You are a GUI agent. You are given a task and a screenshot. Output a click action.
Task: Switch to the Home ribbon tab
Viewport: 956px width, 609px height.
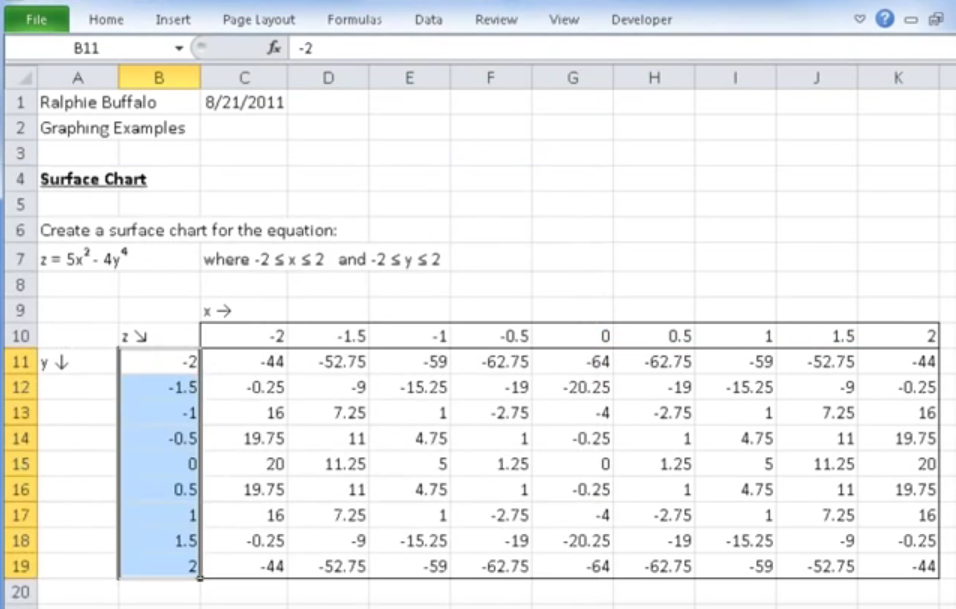coord(106,20)
